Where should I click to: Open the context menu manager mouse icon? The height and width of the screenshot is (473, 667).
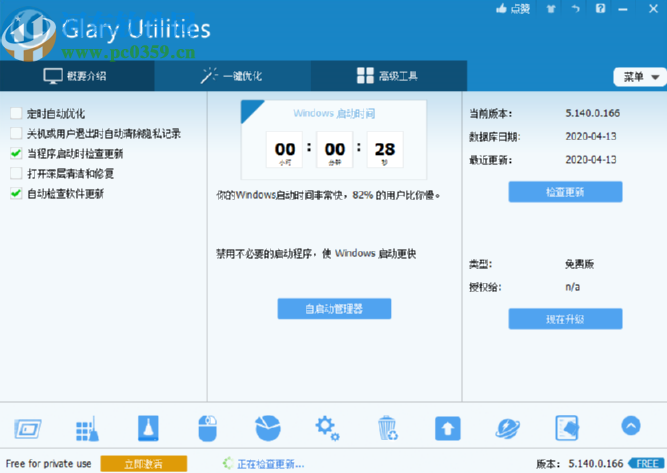[x=208, y=428]
